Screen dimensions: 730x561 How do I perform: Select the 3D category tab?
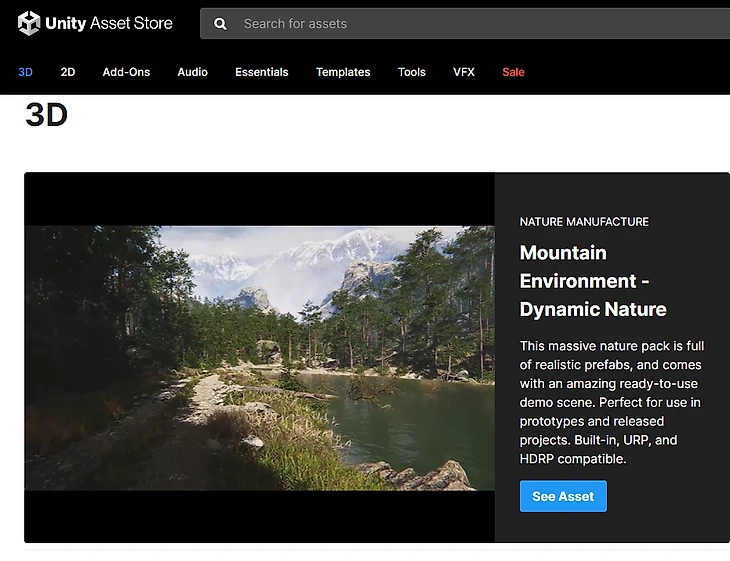[x=26, y=72]
